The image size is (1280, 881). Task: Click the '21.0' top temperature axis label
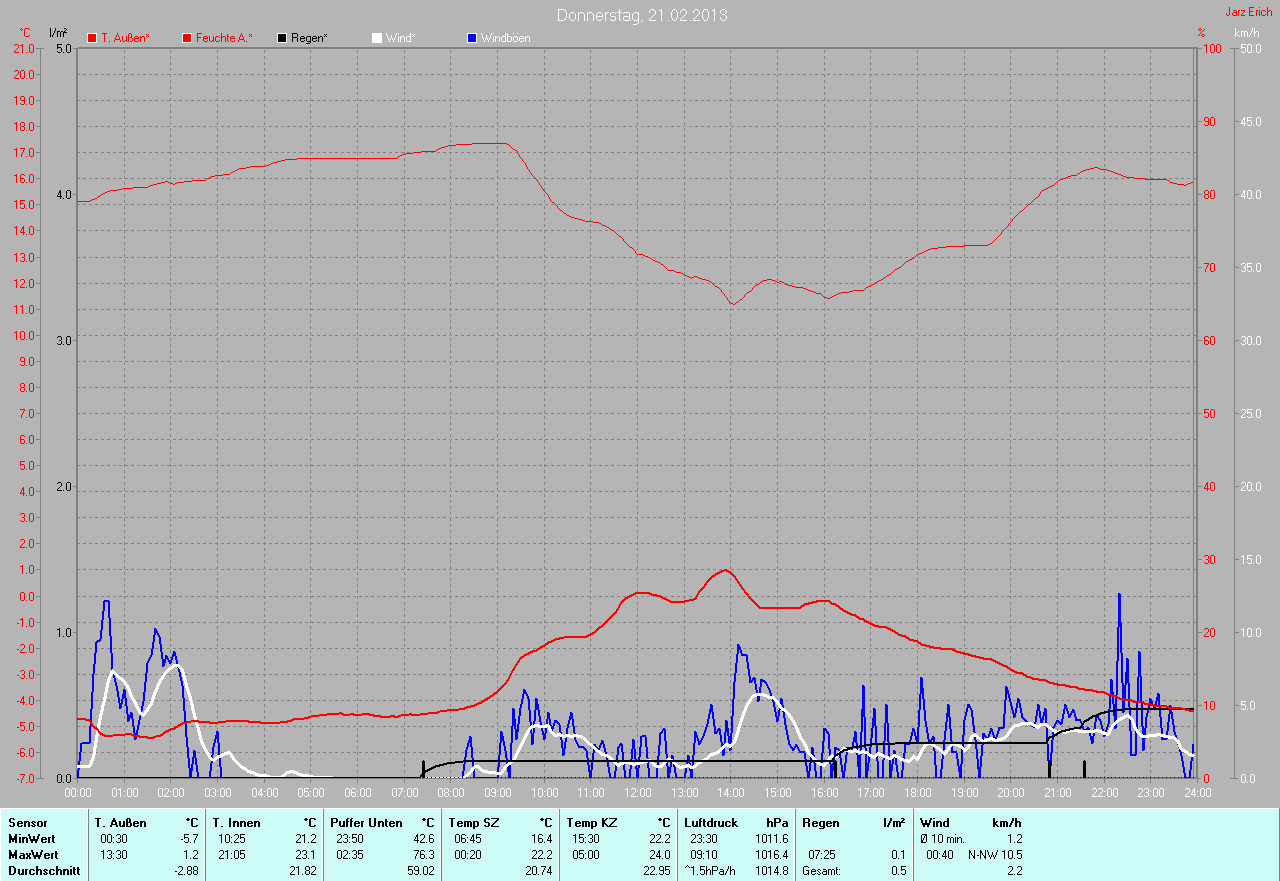[x=24, y=48]
